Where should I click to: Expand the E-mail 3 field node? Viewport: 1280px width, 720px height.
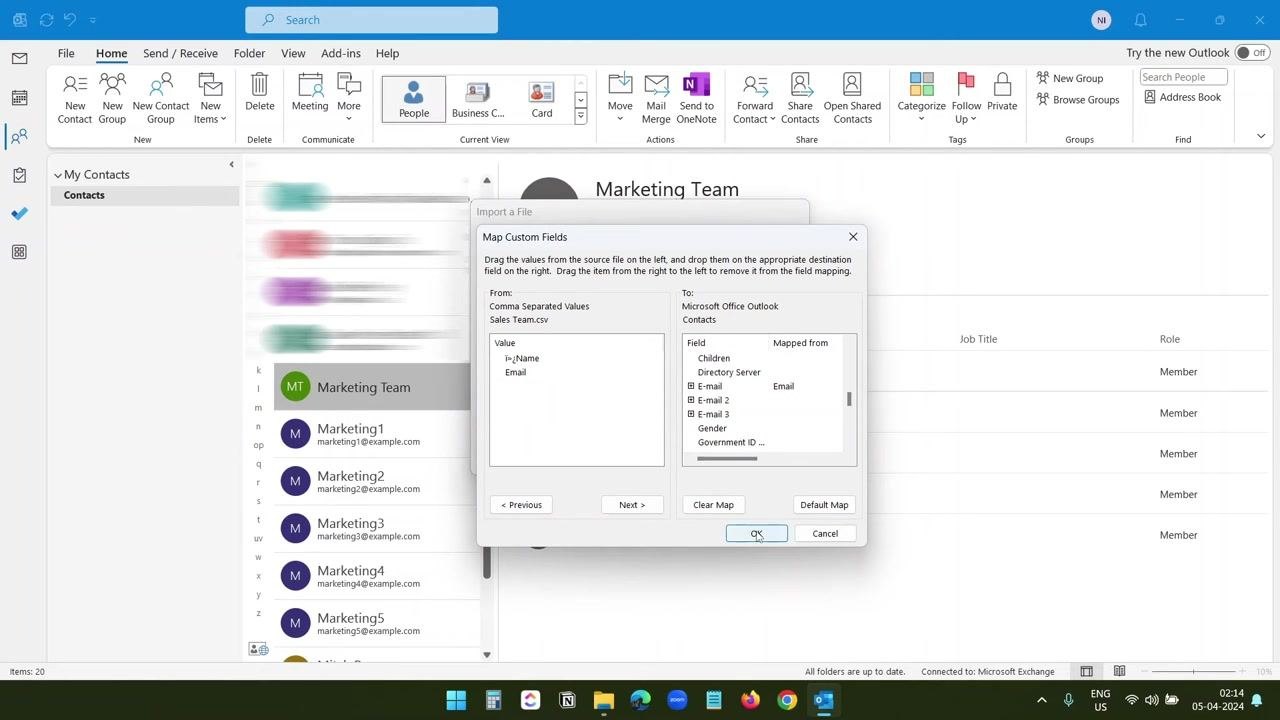point(690,414)
